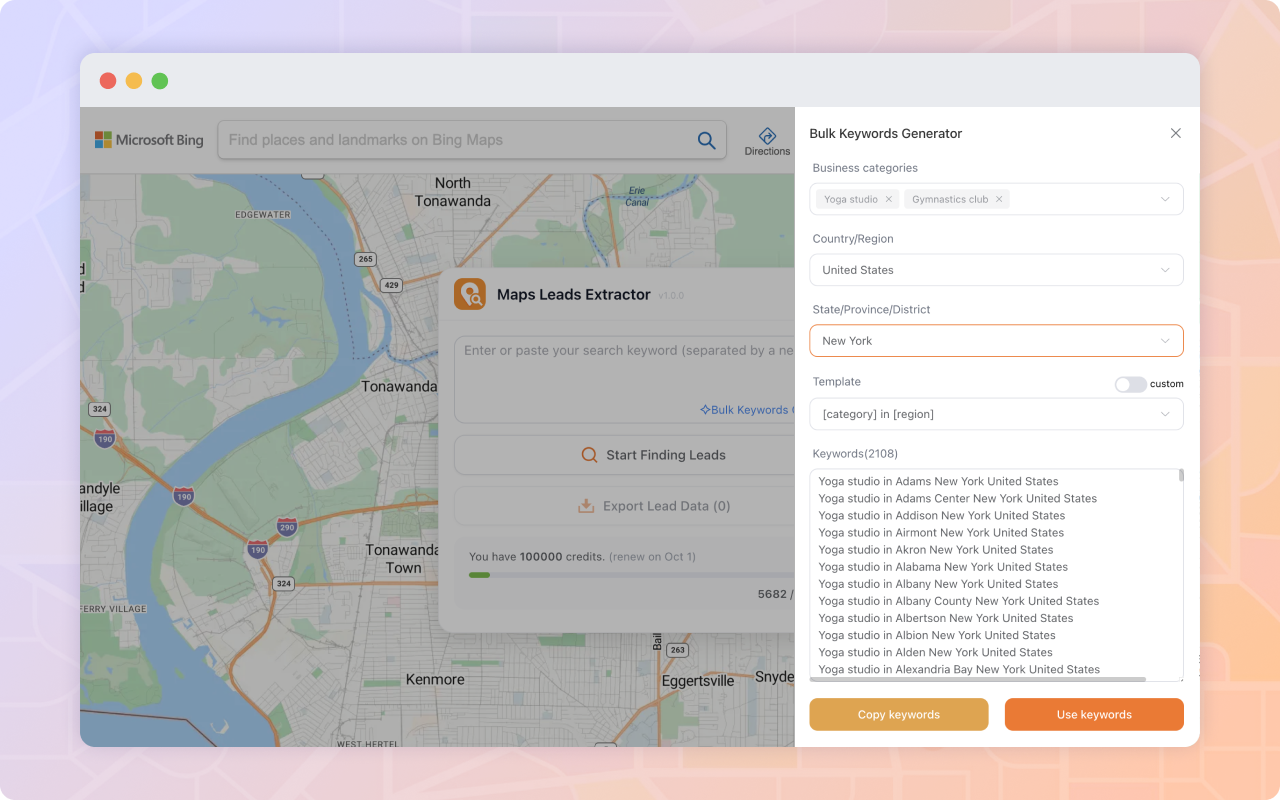This screenshot has width=1280, height=800.
Task: Select keyword 'Yoga studio in Adams New York United States'
Action: [x=938, y=481]
